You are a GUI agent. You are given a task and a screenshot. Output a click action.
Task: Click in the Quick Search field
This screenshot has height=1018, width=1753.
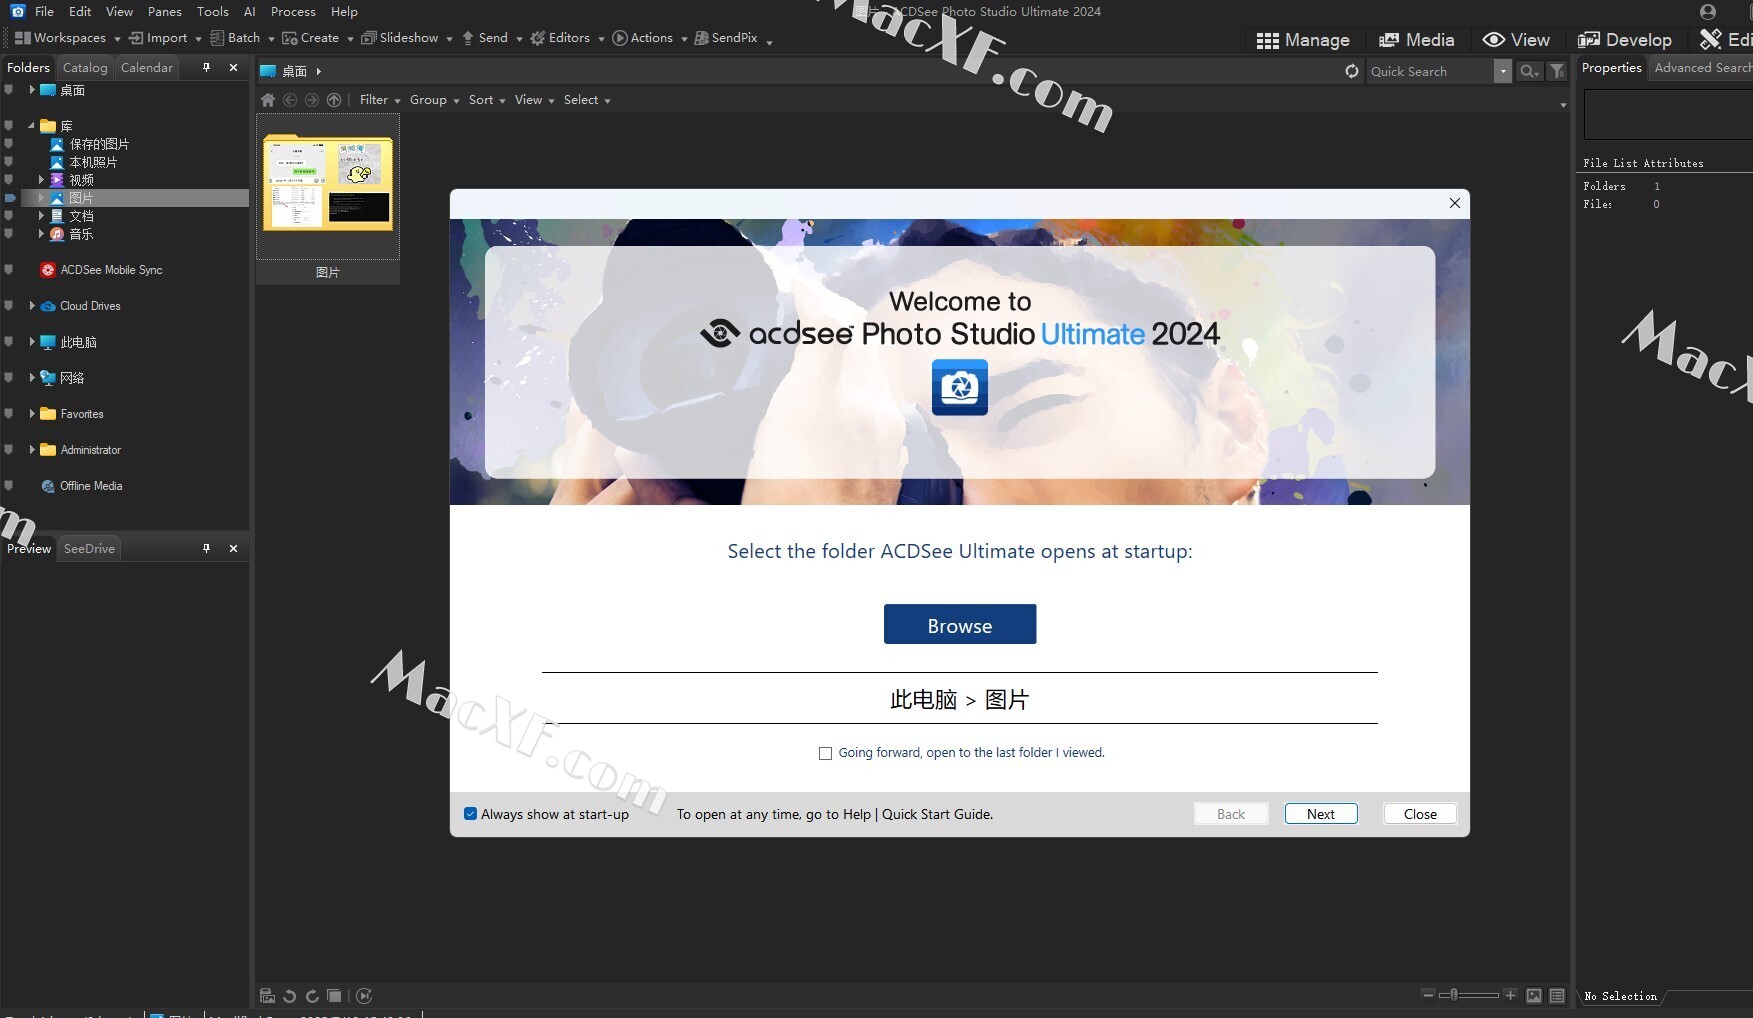click(1429, 71)
